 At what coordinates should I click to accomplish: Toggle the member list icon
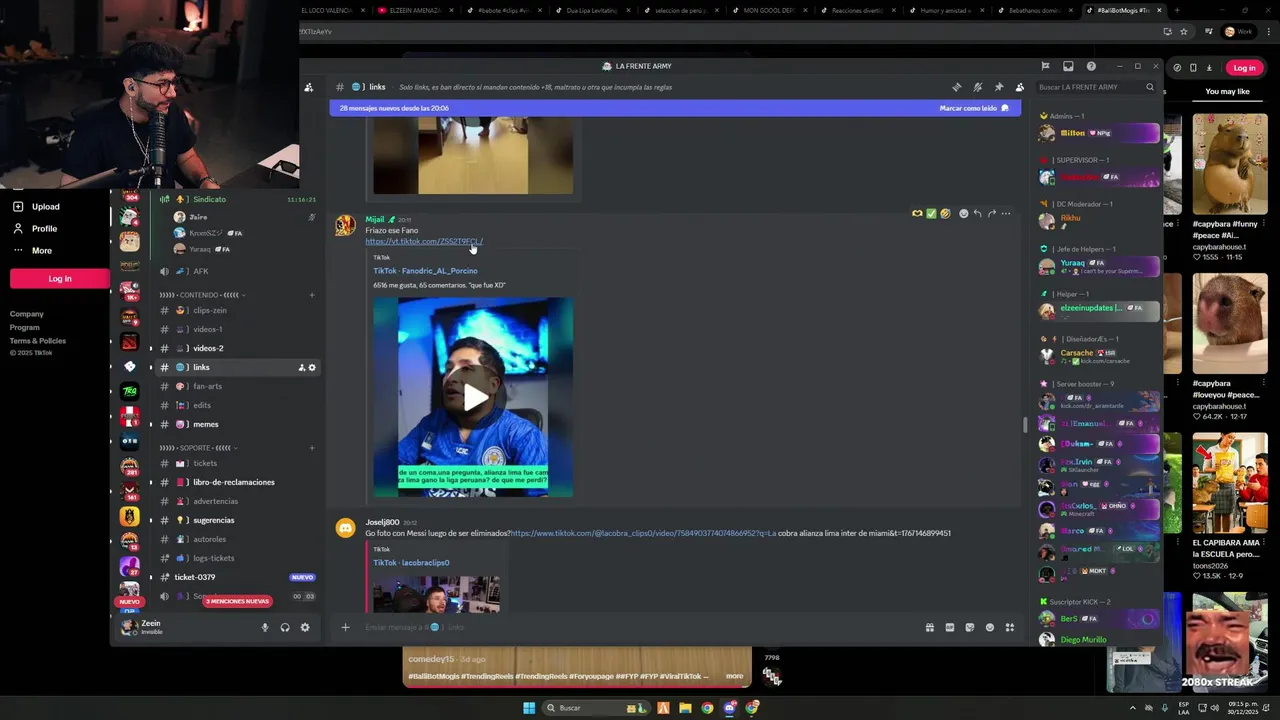[1019, 87]
